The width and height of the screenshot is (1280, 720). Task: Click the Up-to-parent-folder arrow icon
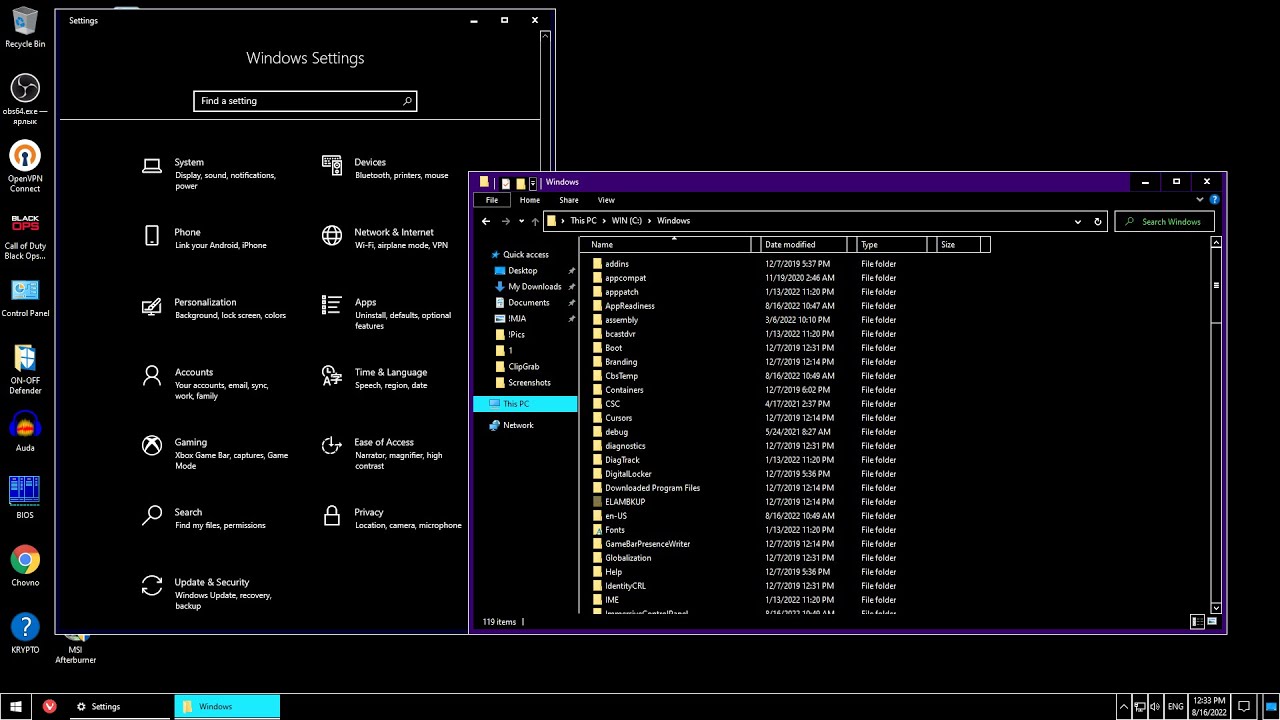click(537, 221)
